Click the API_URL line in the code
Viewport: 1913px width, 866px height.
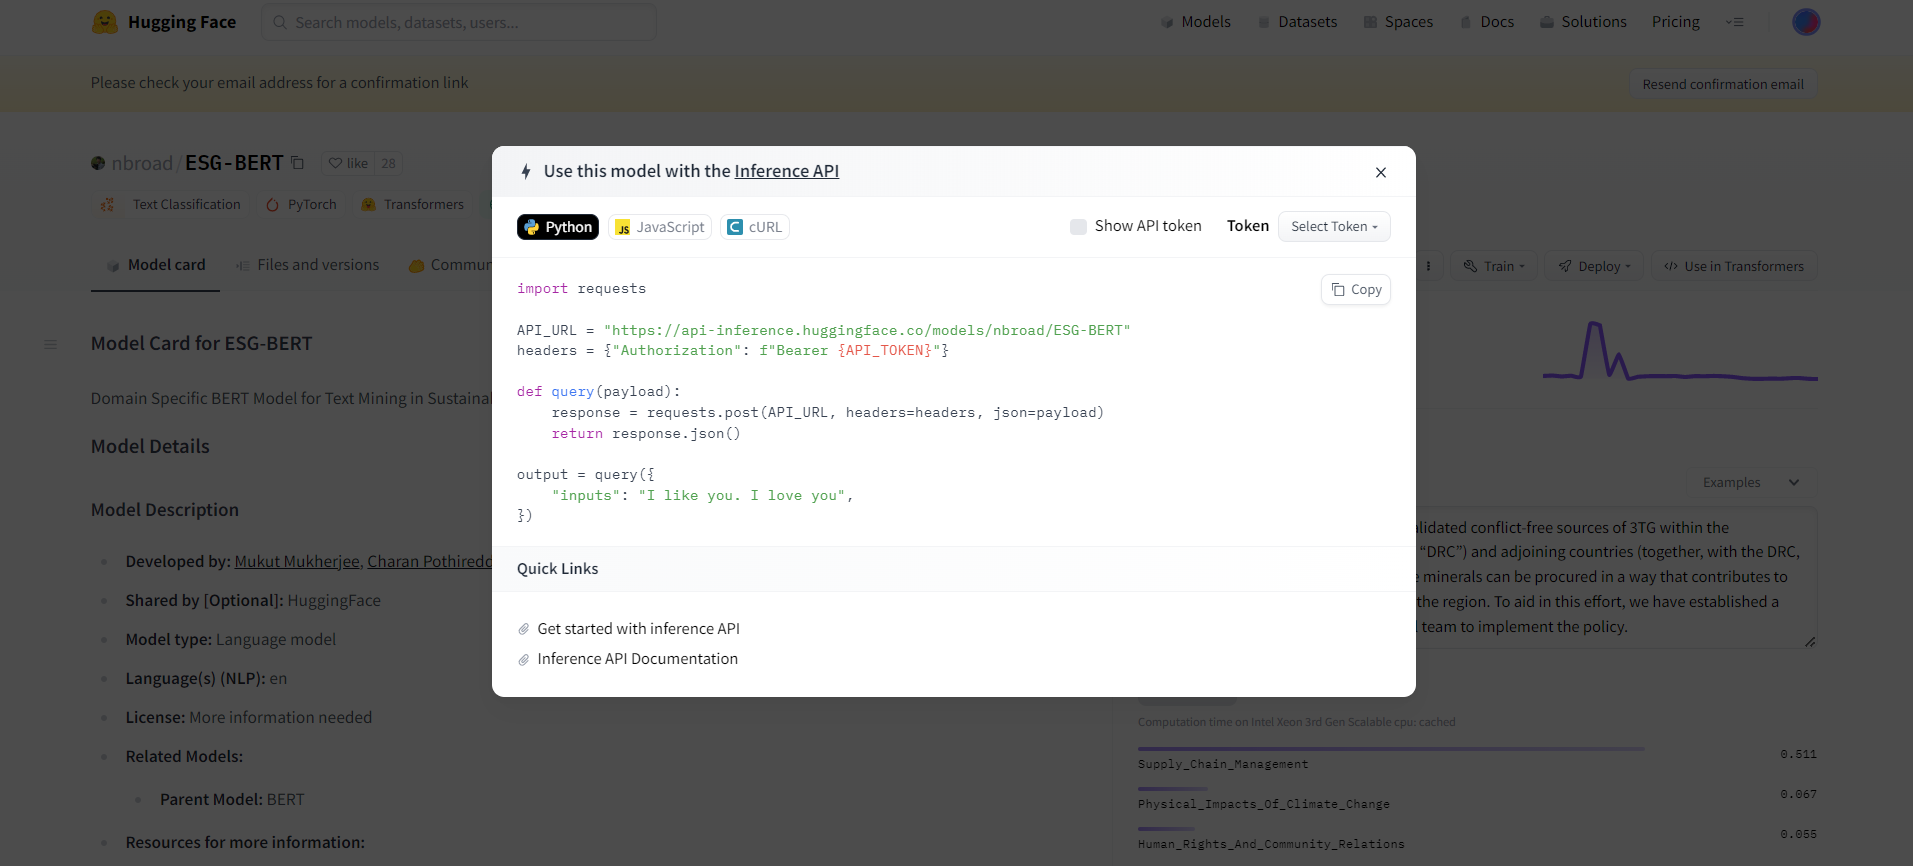click(x=824, y=330)
